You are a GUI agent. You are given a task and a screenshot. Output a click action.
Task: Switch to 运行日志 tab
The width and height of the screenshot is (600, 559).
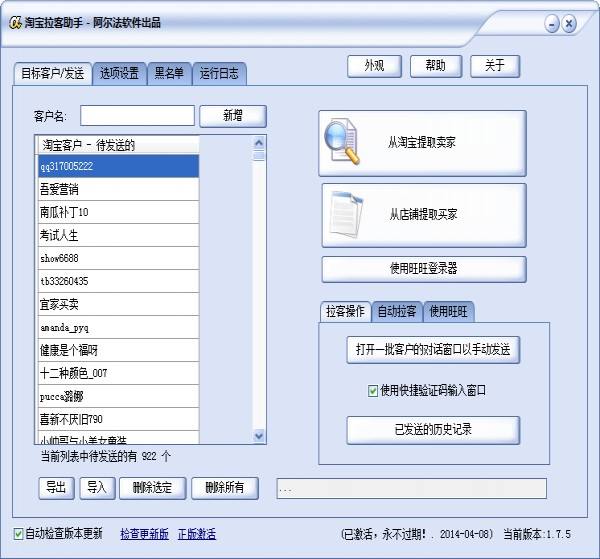pyautogui.click(x=219, y=73)
